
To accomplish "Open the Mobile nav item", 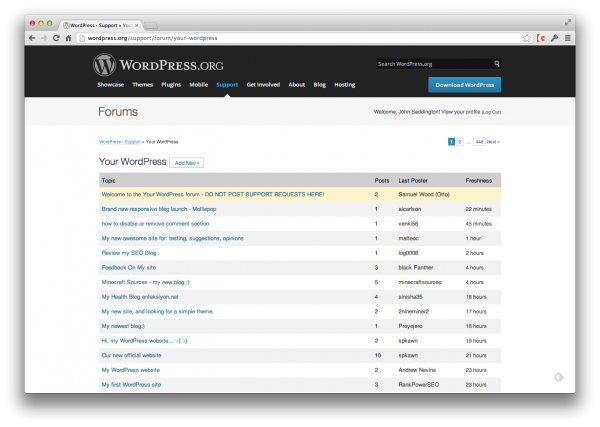I will [x=199, y=85].
